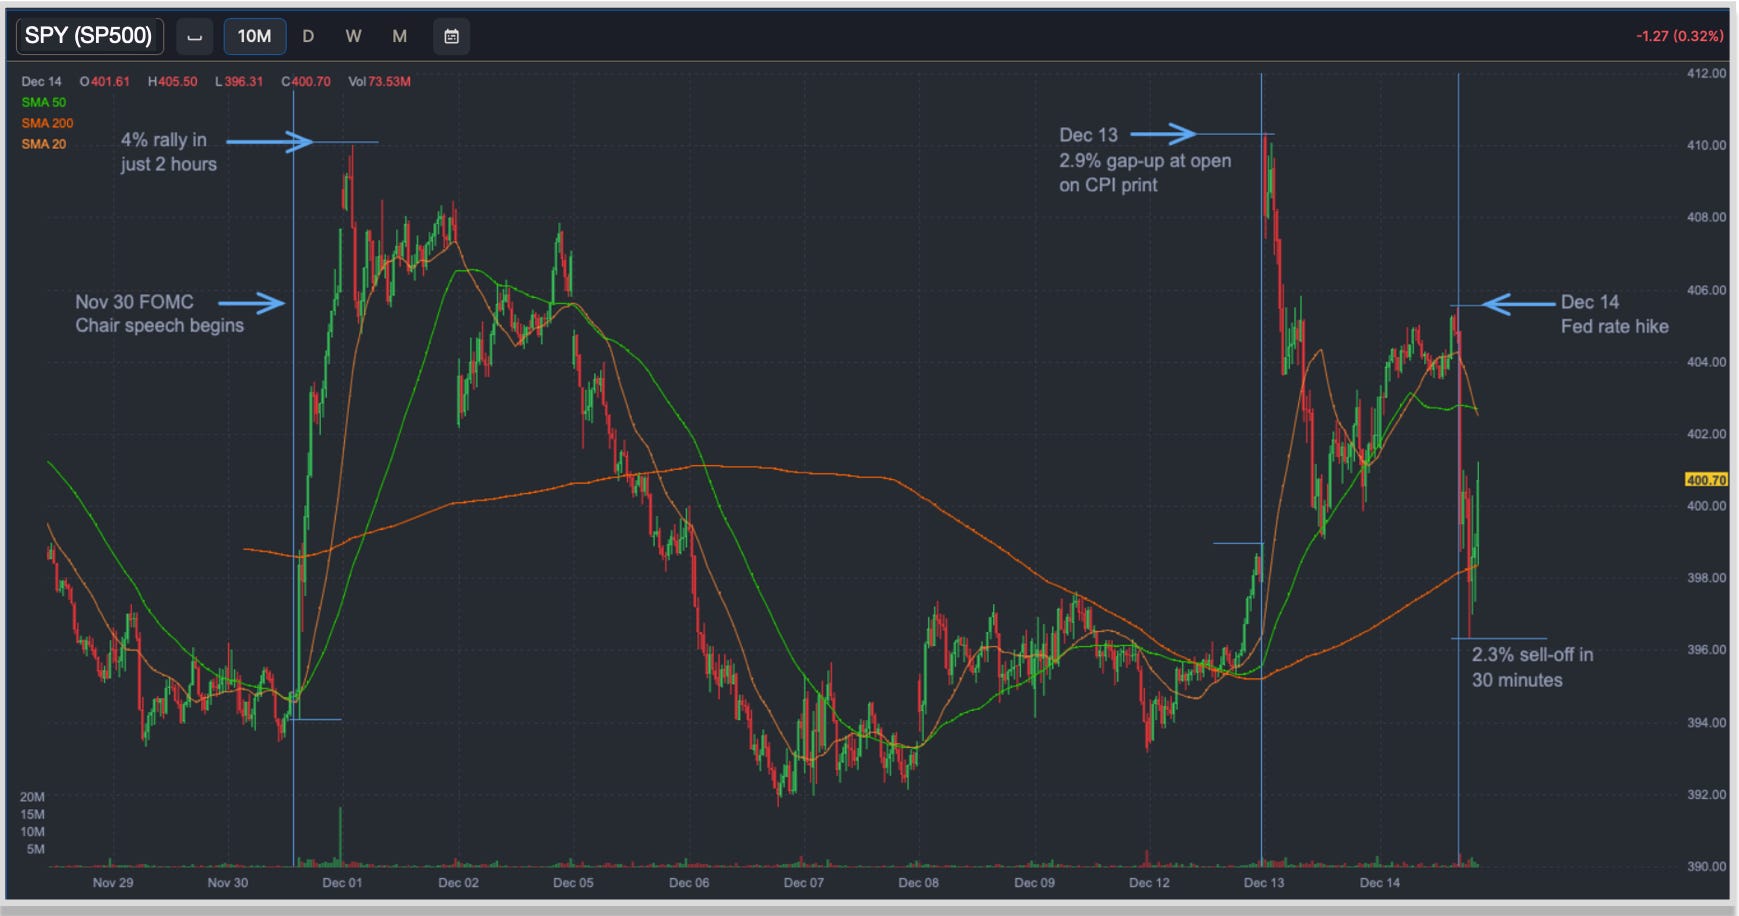Click the Nov 30 date axis label
Screen dimensions: 1739x916
click(x=228, y=883)
